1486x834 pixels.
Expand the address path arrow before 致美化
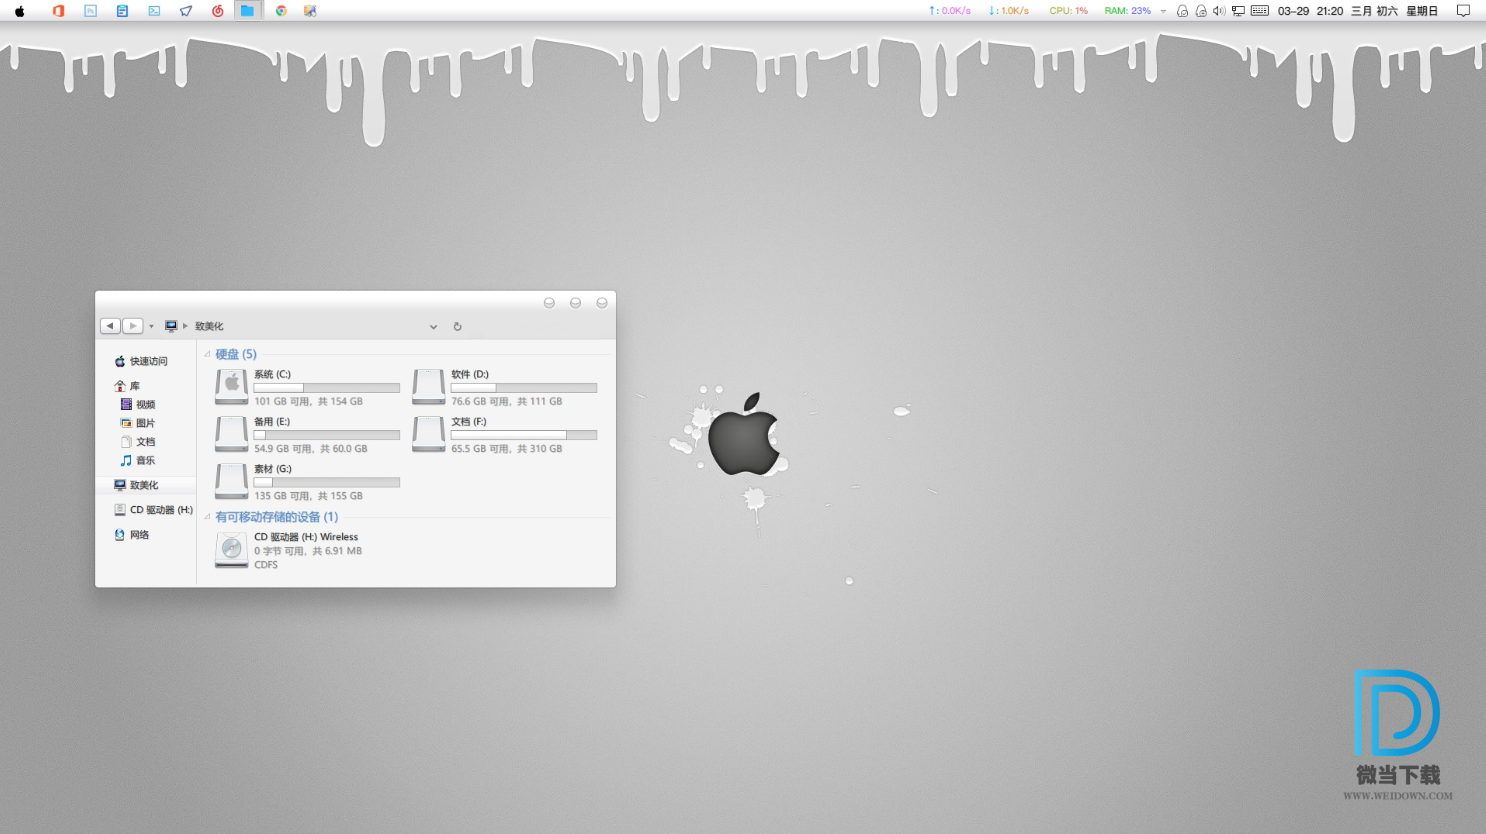[185, 326]
